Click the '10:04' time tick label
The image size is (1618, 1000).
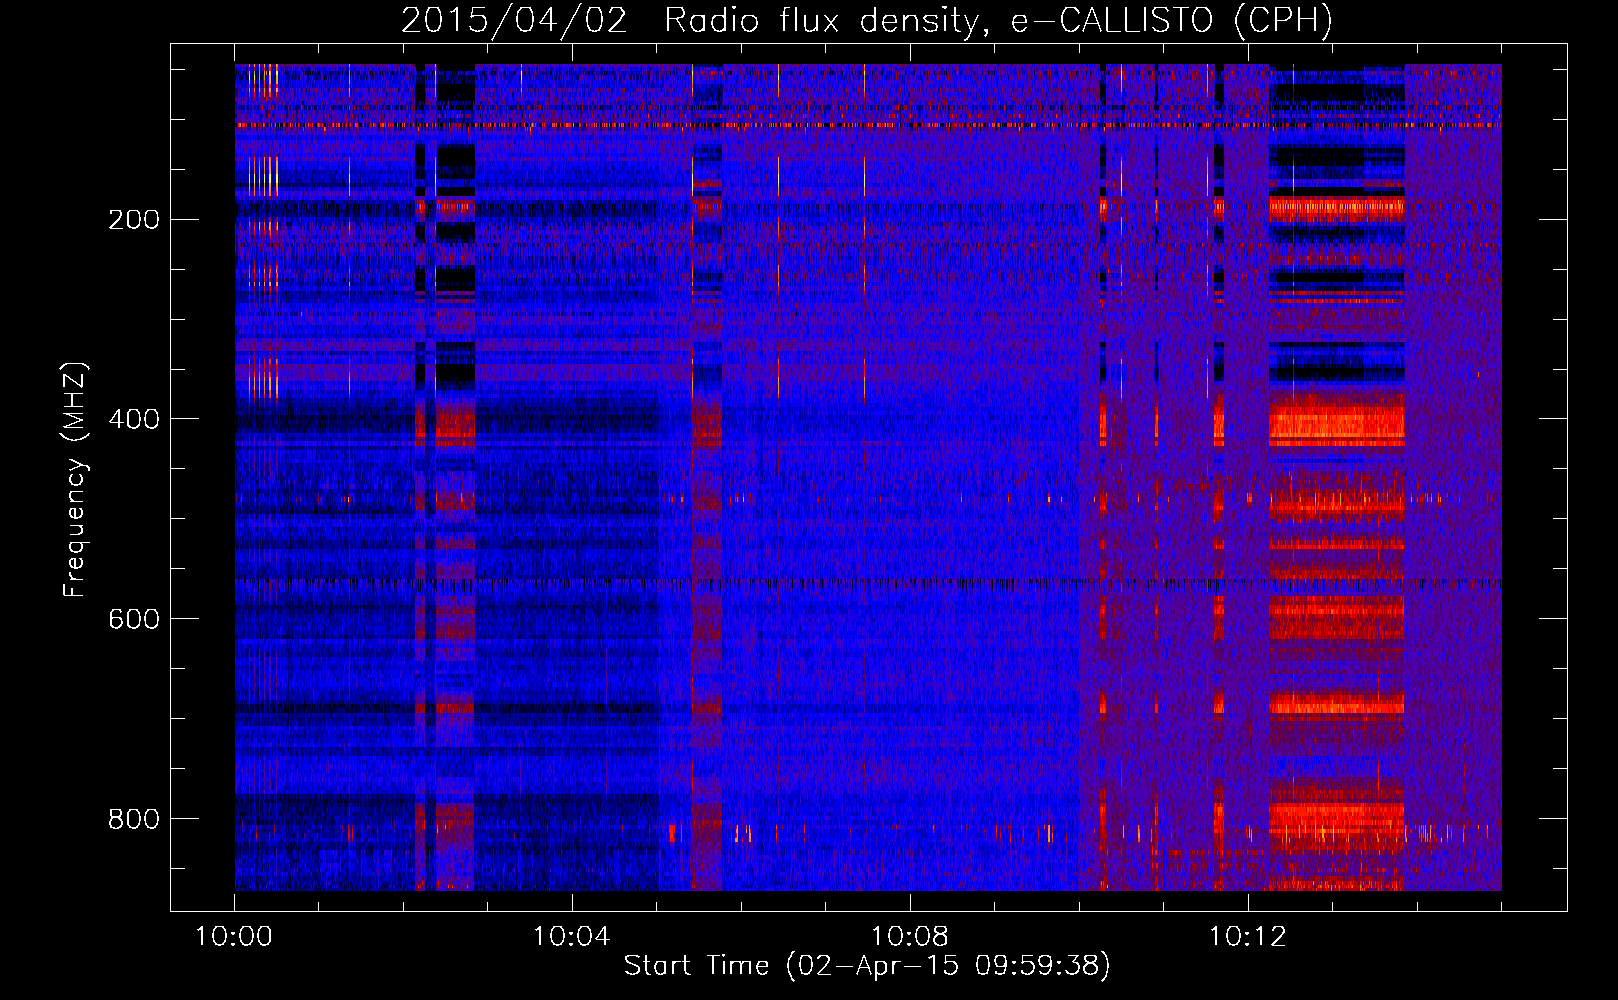coord(572,937)
